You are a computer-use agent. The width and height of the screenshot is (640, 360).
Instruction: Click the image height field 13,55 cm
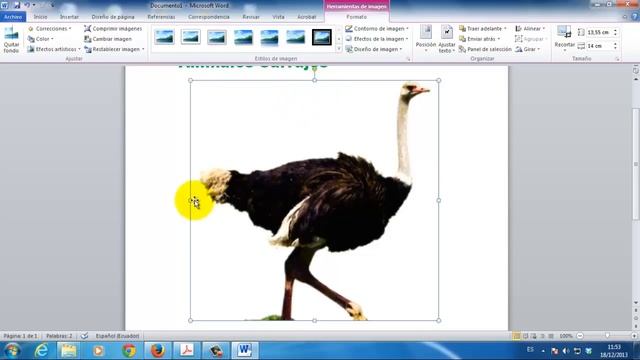(598, 32)
